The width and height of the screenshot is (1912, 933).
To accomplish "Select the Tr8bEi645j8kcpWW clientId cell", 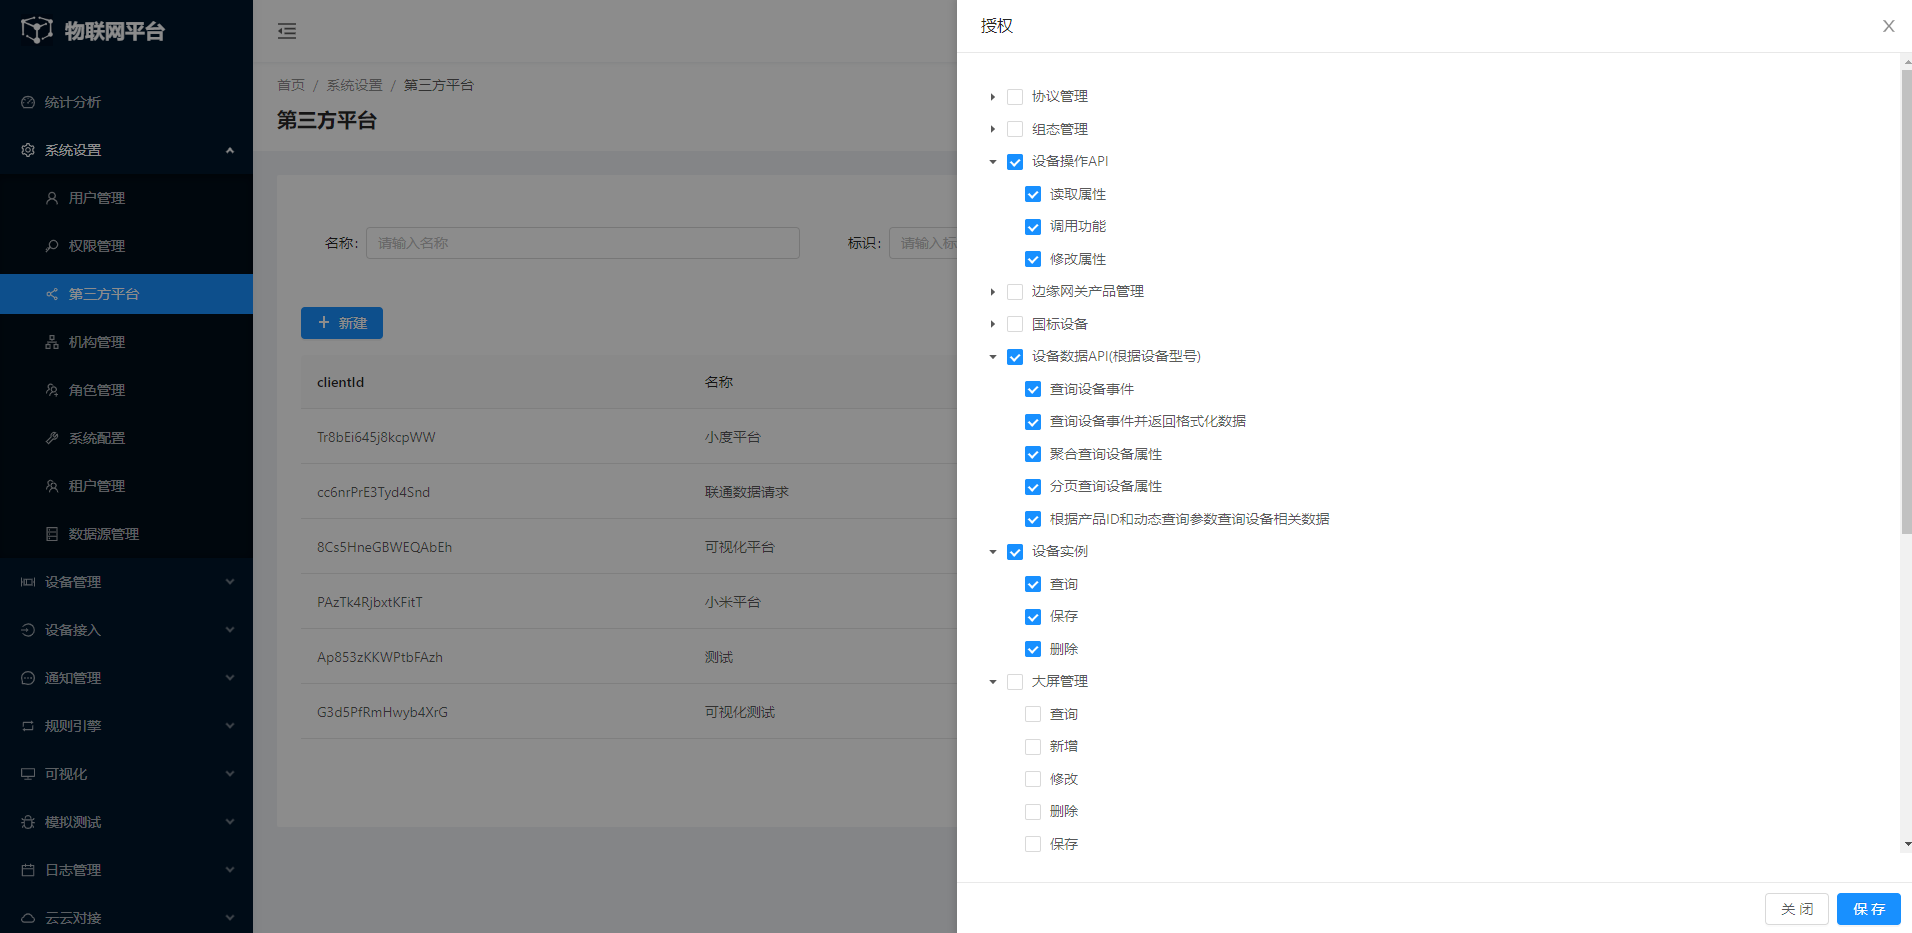I will coord(376,437).
